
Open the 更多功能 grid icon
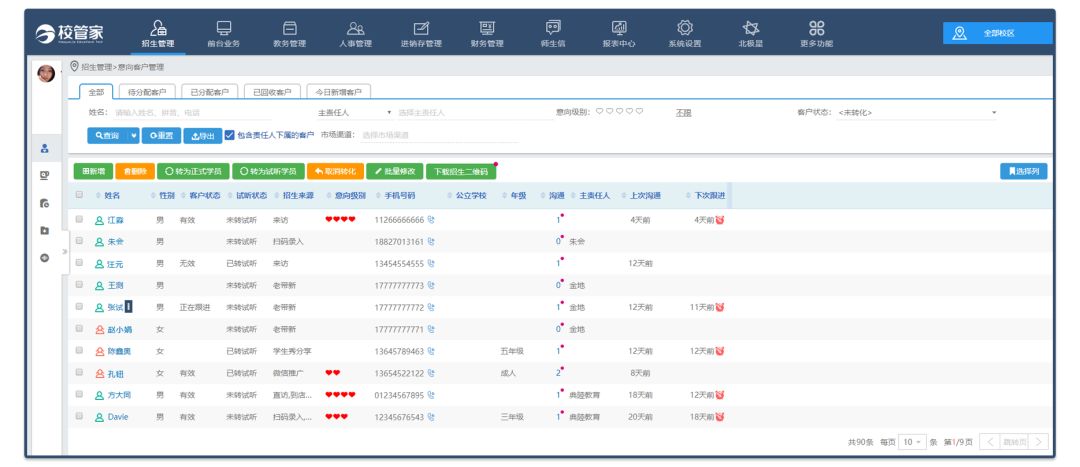point(816,28)
